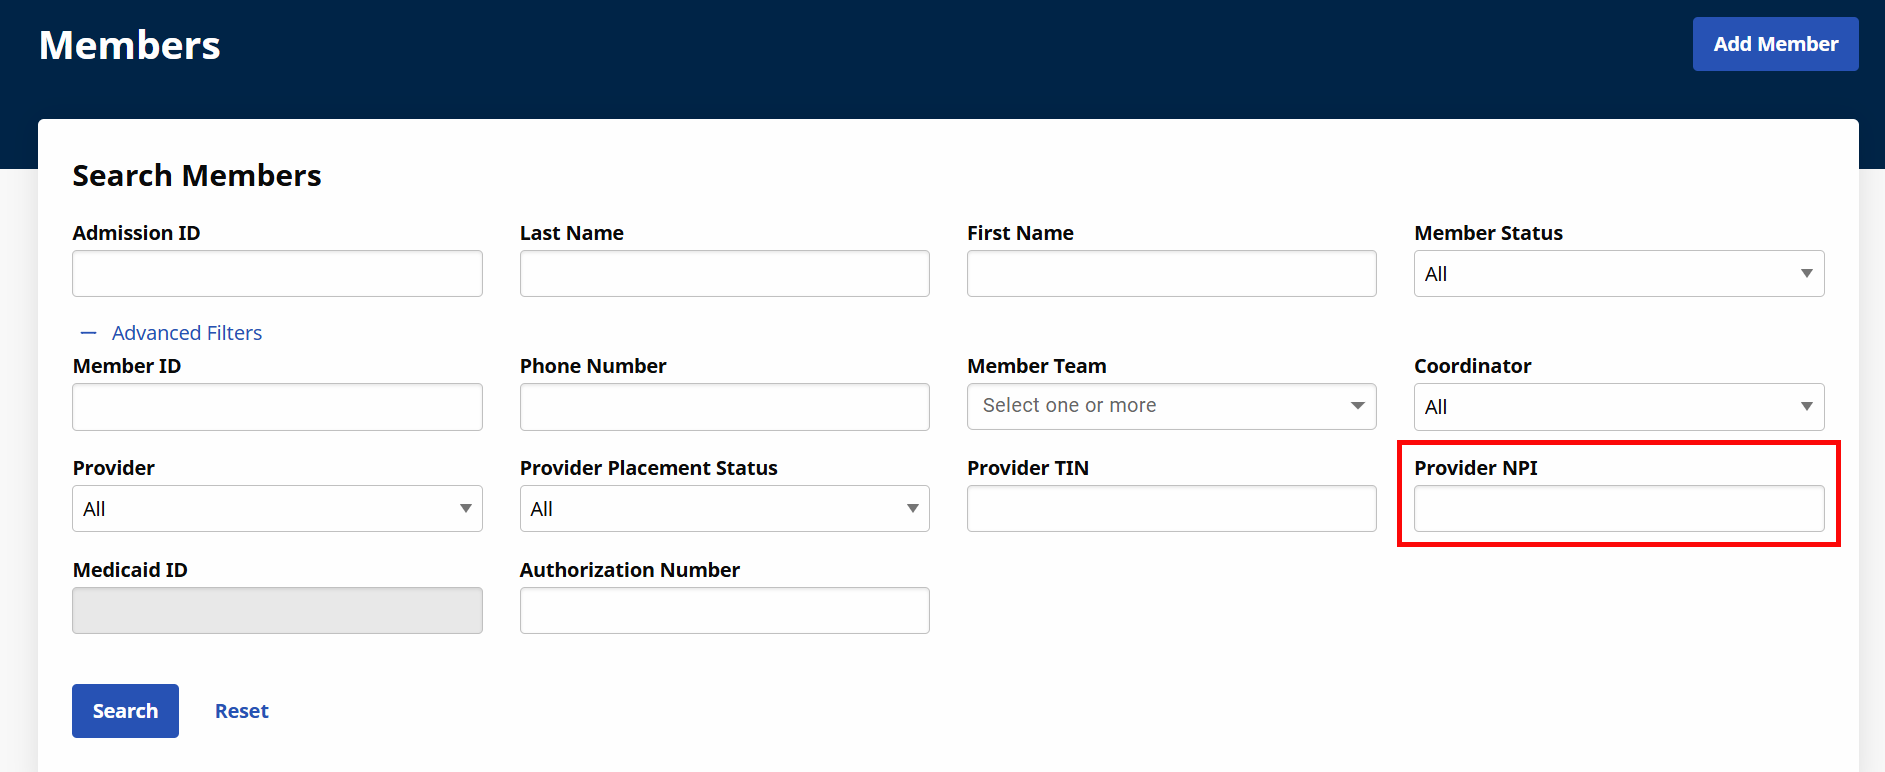The width and height of the screenshot is (1885, 772).
Task: Open the Coordinator dropdown
Action: point(1617,407)
